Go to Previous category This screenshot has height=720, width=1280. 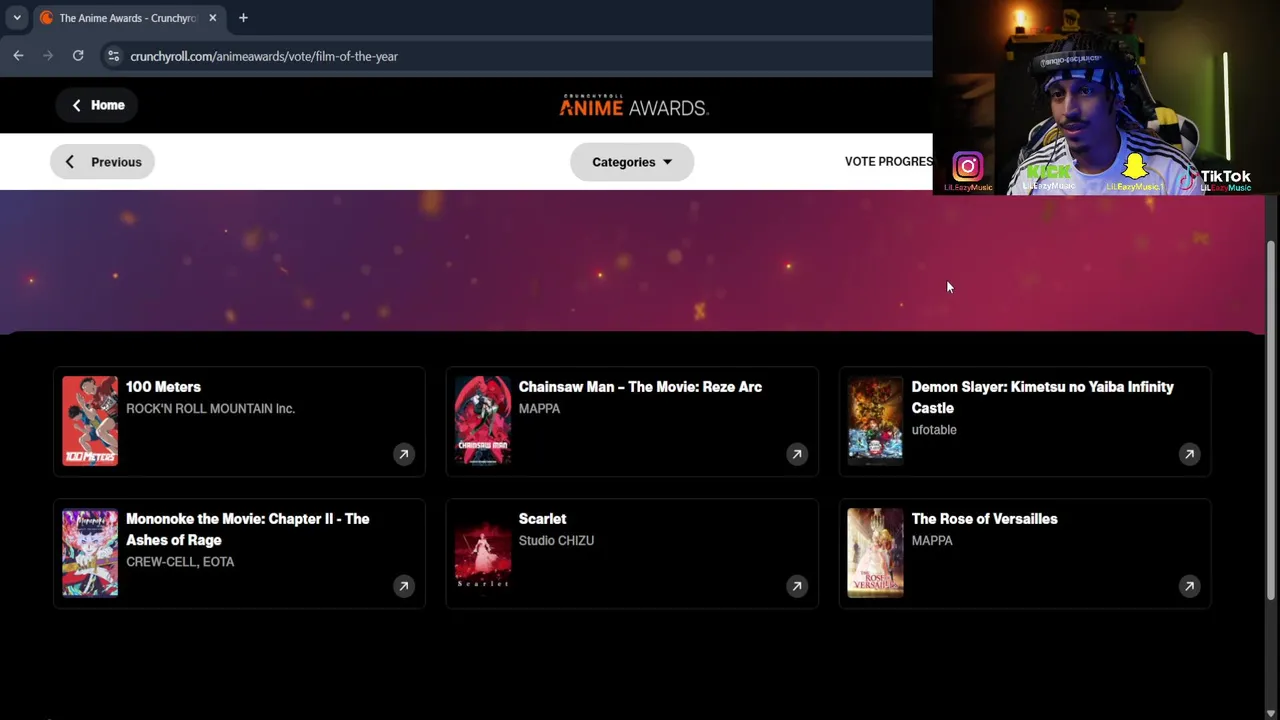[102, 162]
